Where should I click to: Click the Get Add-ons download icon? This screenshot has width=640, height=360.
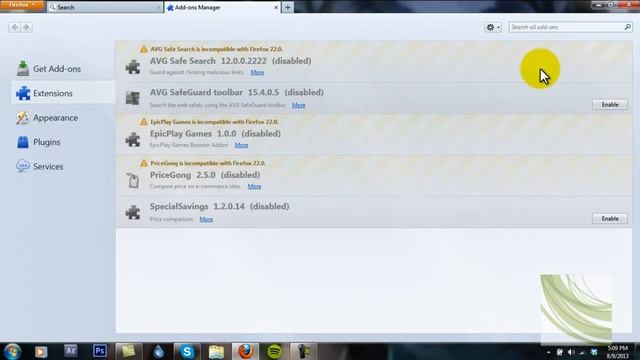click(23, 68)
